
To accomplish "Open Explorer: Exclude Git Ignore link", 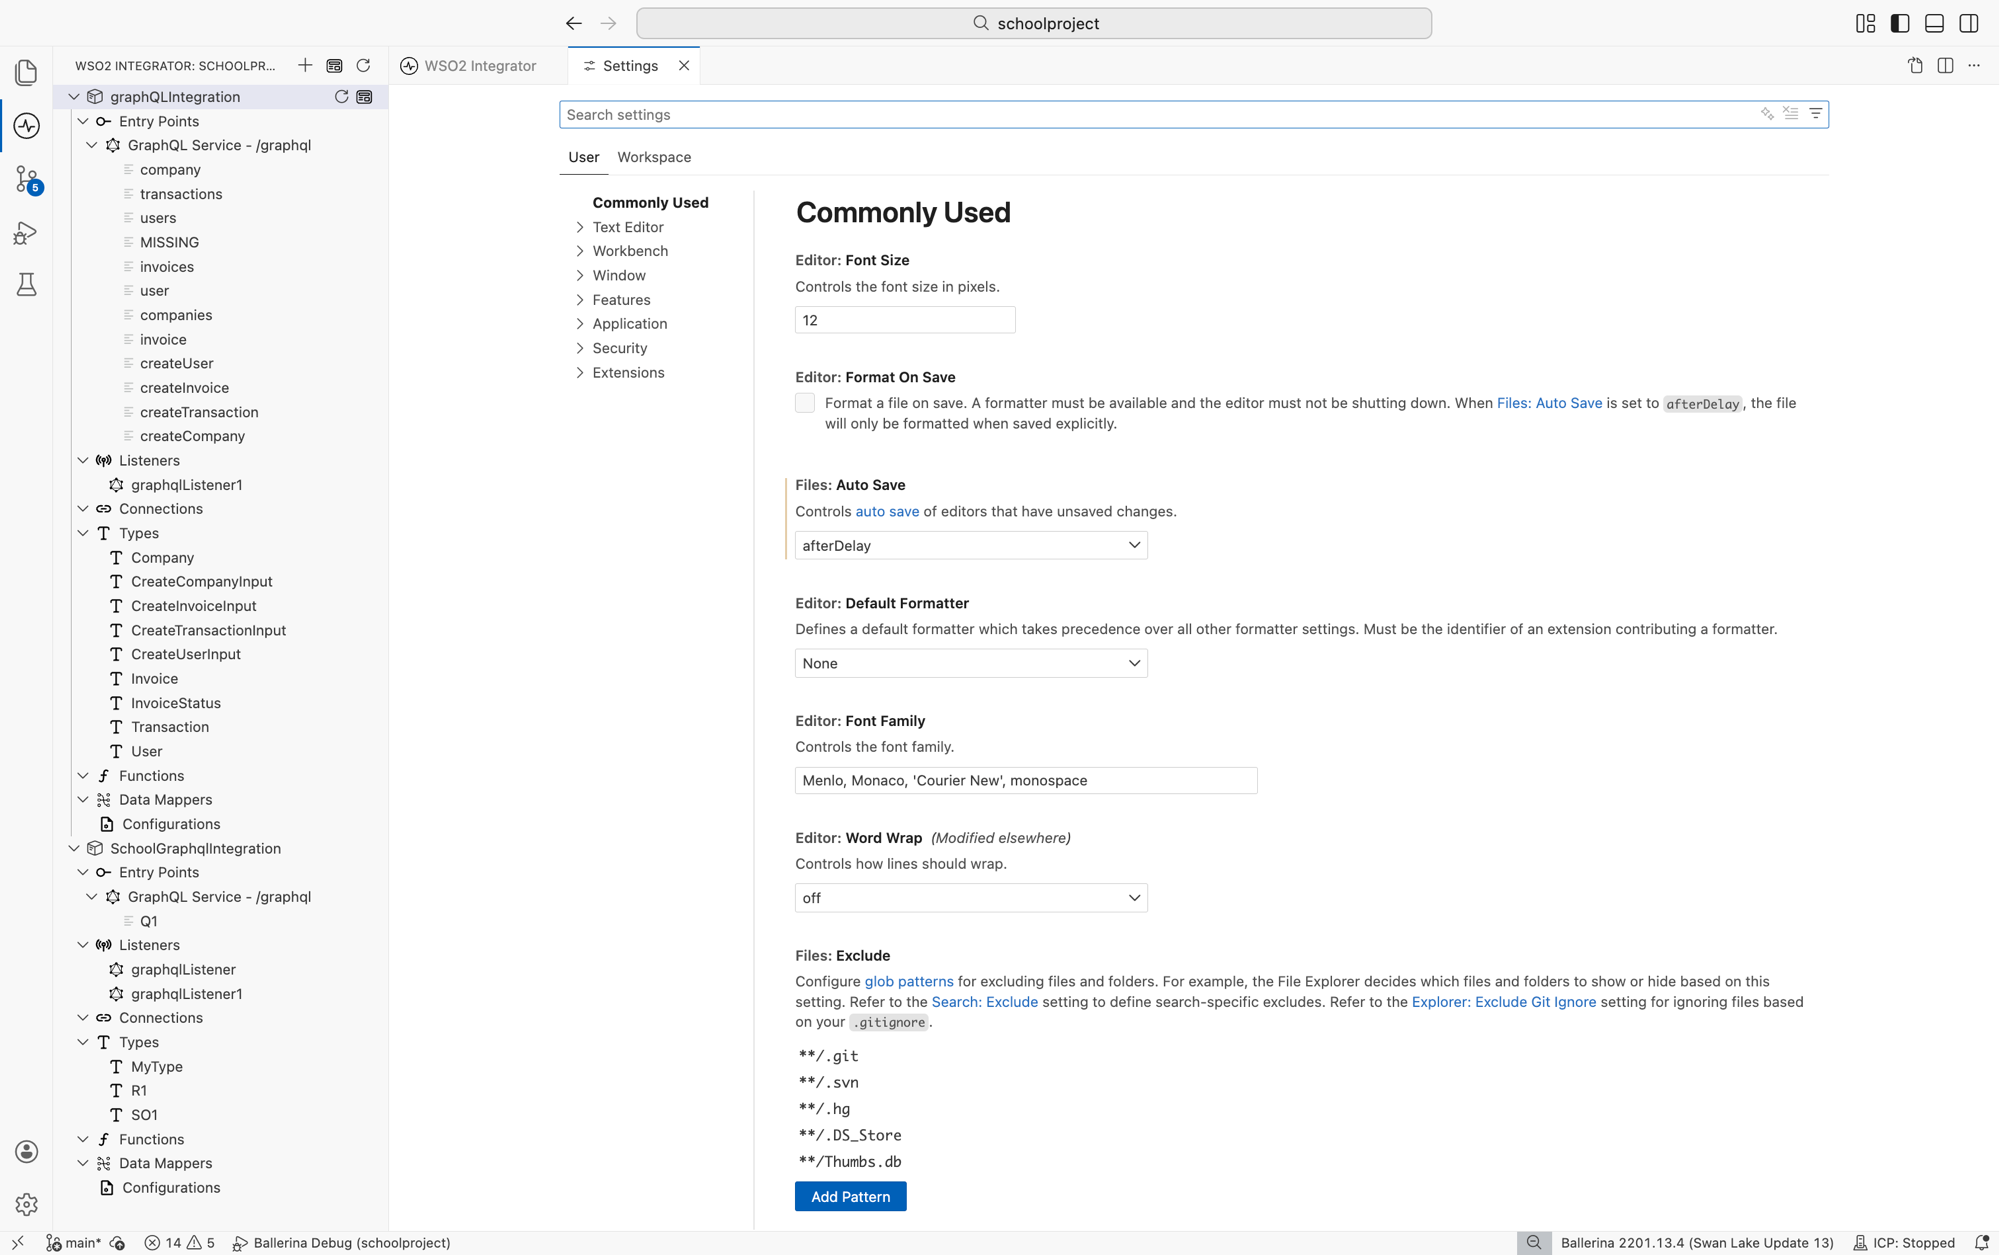I will coord(1504,1002).
